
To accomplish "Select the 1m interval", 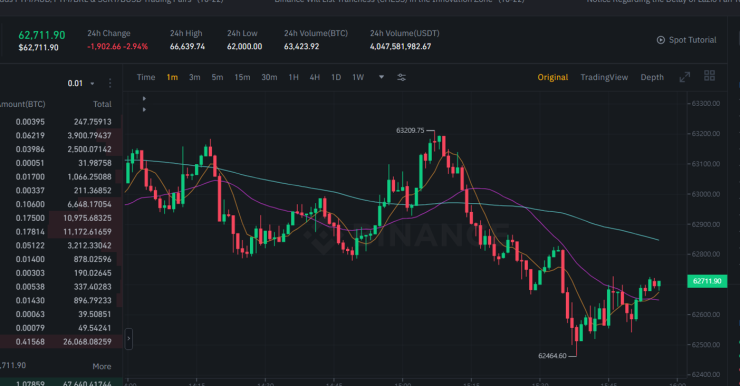I will click(x=172, y=77).
